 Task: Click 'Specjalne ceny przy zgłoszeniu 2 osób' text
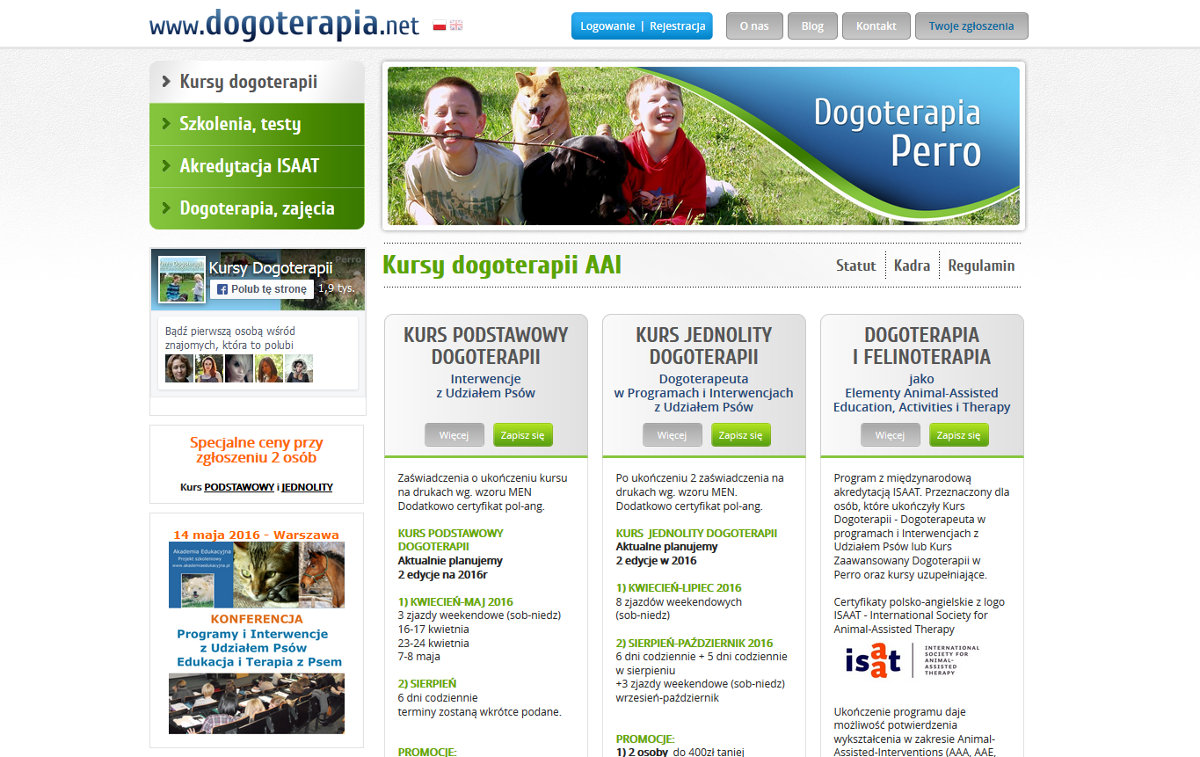click(x=257, y=450)
